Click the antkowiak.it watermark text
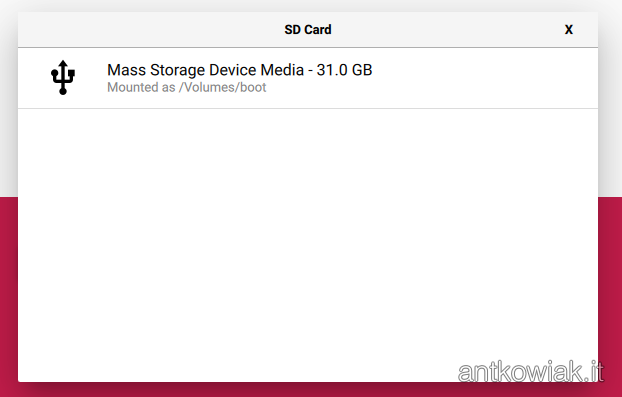Viewport: 622px width, 397px height. pyautogui.click(x=531, y=371)
